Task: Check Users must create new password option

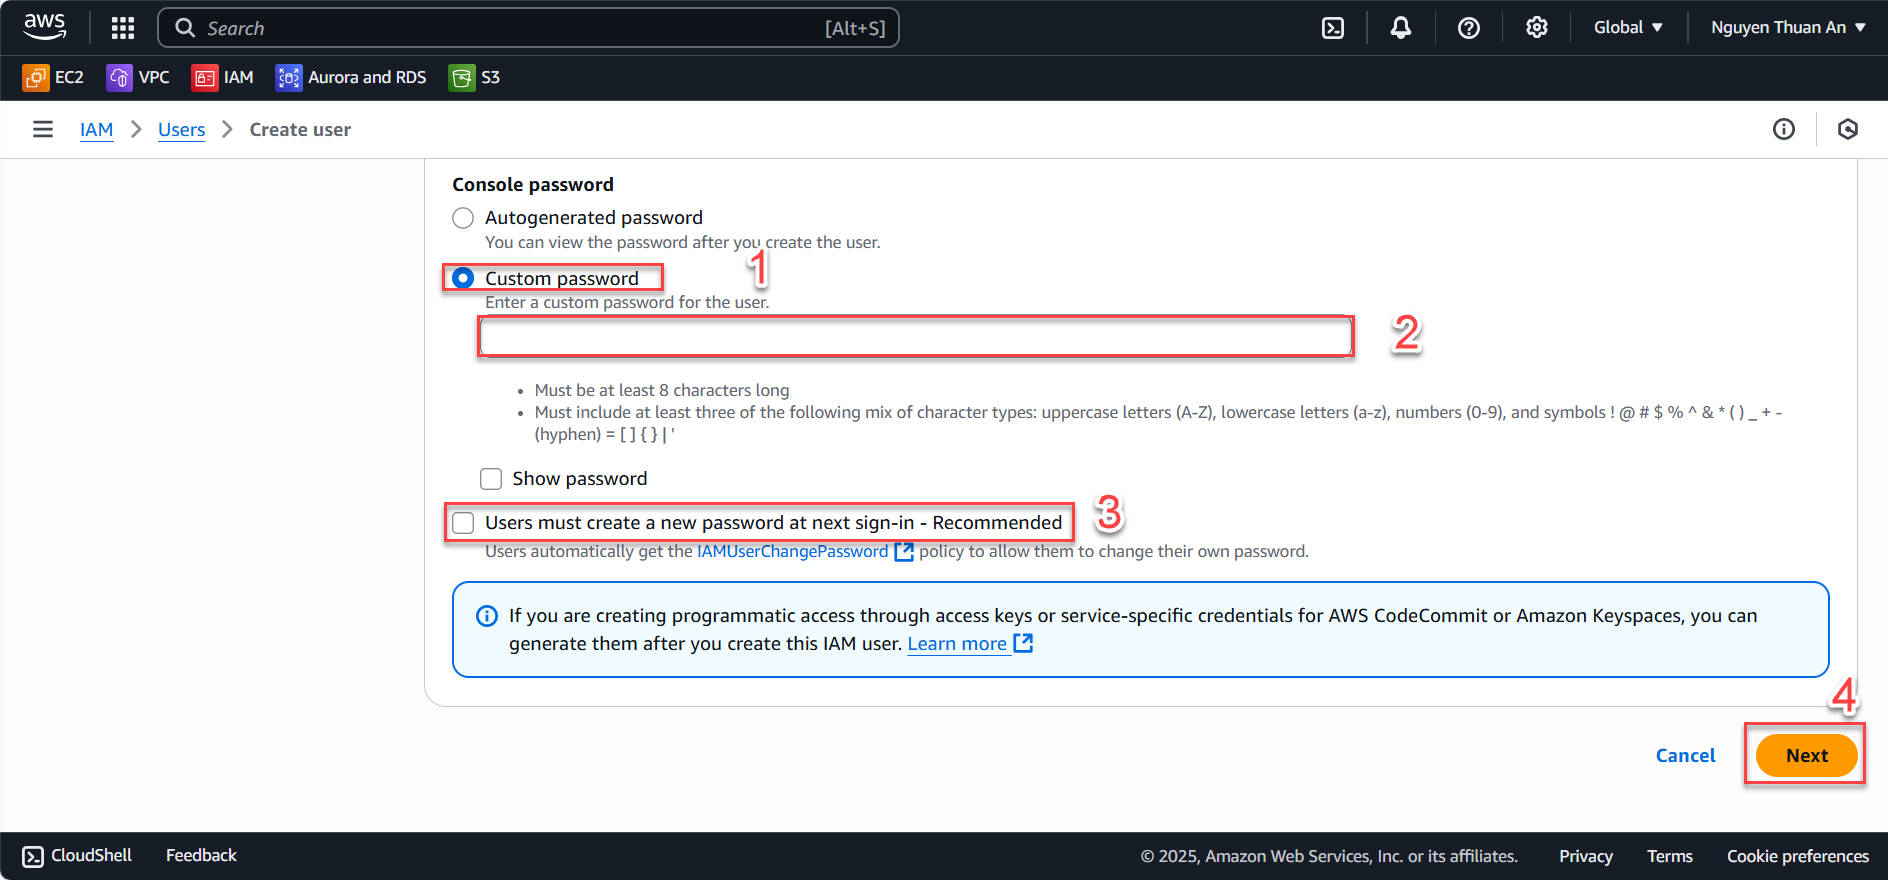Action: [463, 523]
